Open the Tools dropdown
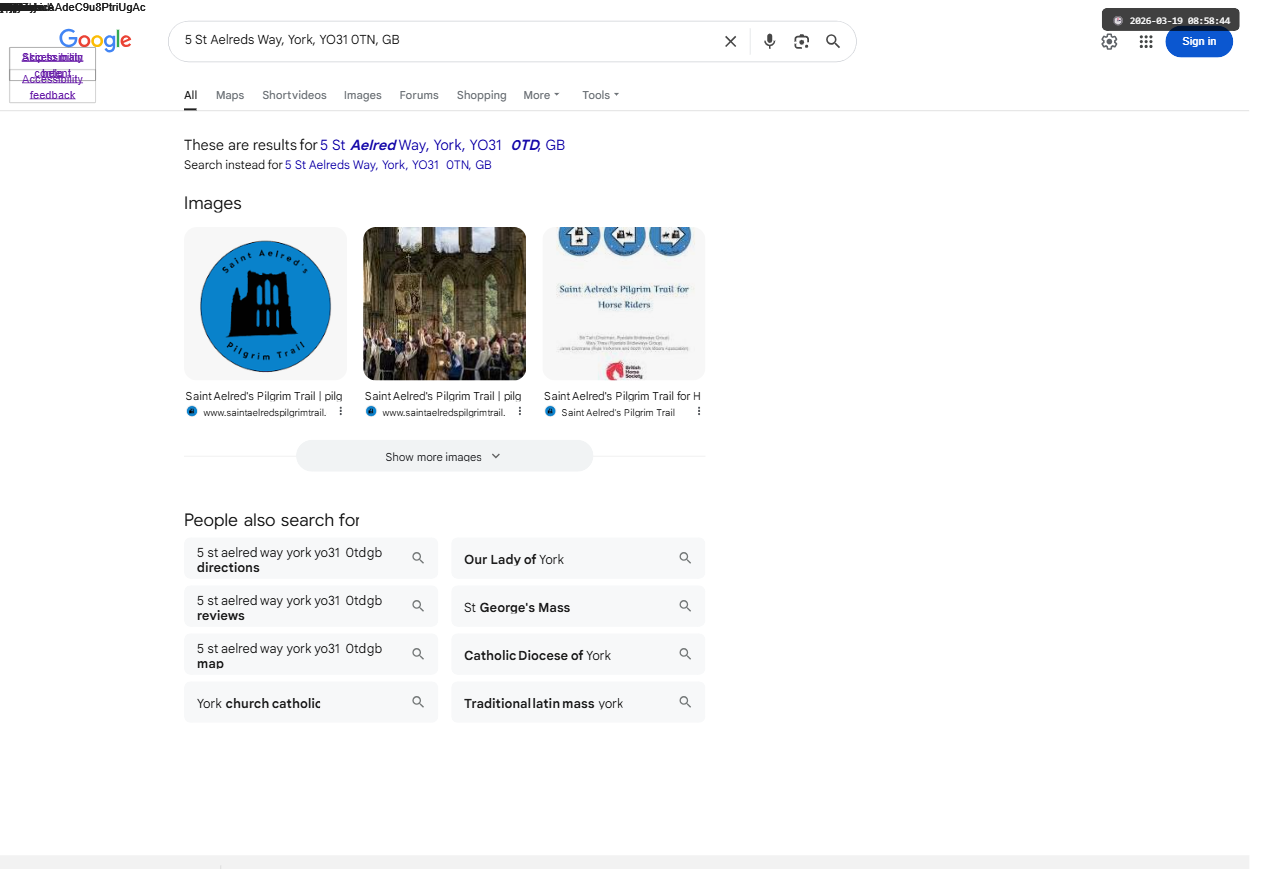Screen dimensions: 1264x869 pos(600,95)
